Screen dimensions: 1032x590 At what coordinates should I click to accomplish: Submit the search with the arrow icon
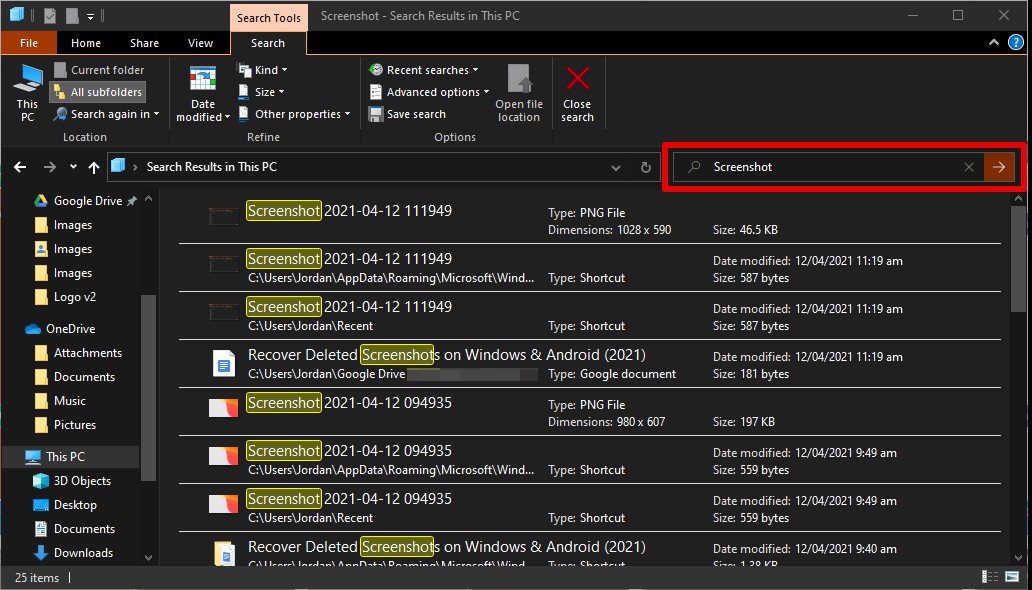coord(1000,167)
